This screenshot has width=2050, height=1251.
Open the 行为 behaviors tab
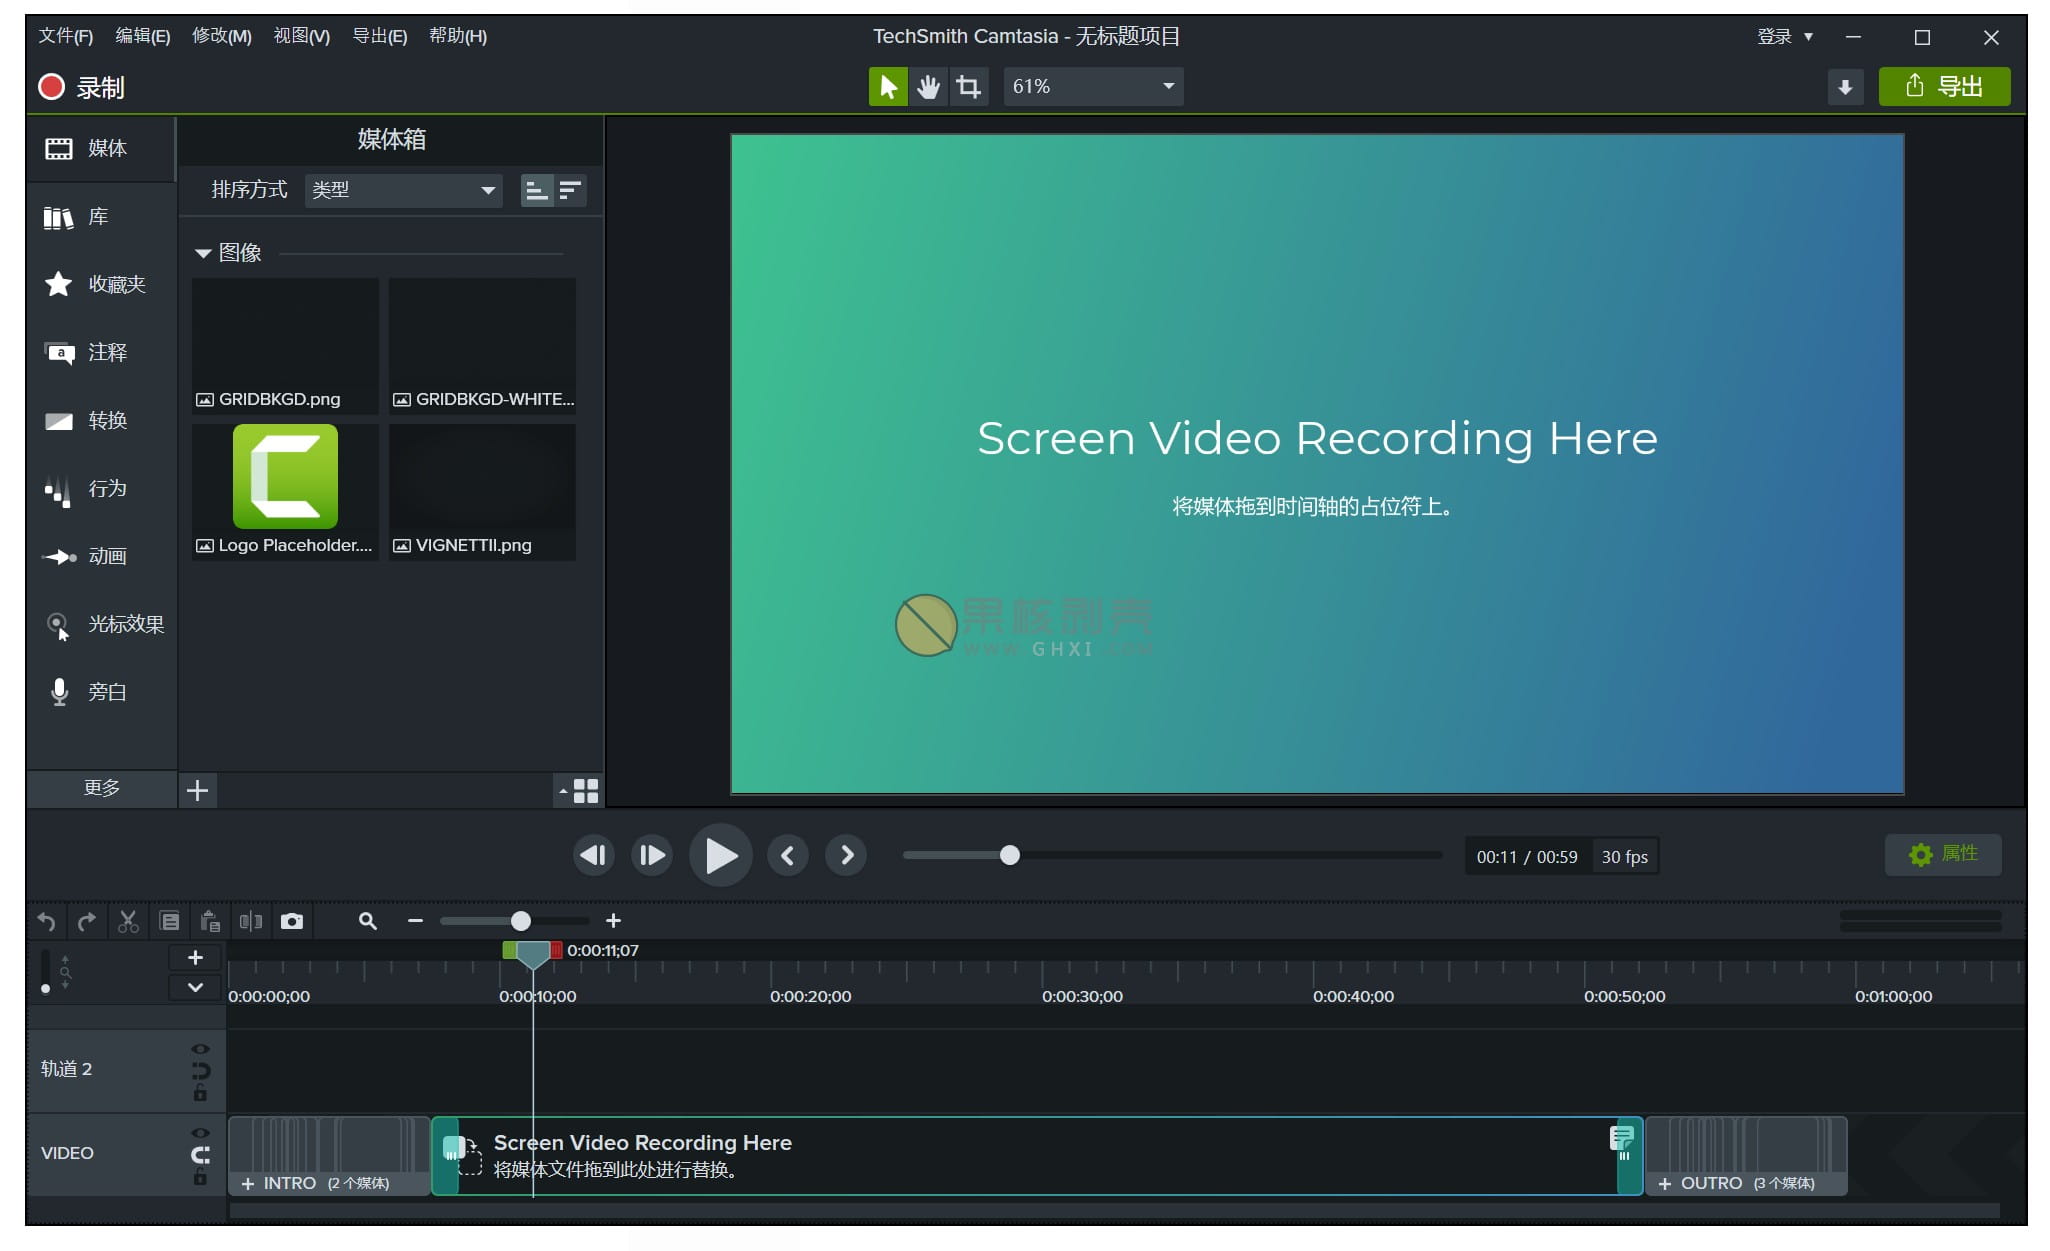click(101, 489)
